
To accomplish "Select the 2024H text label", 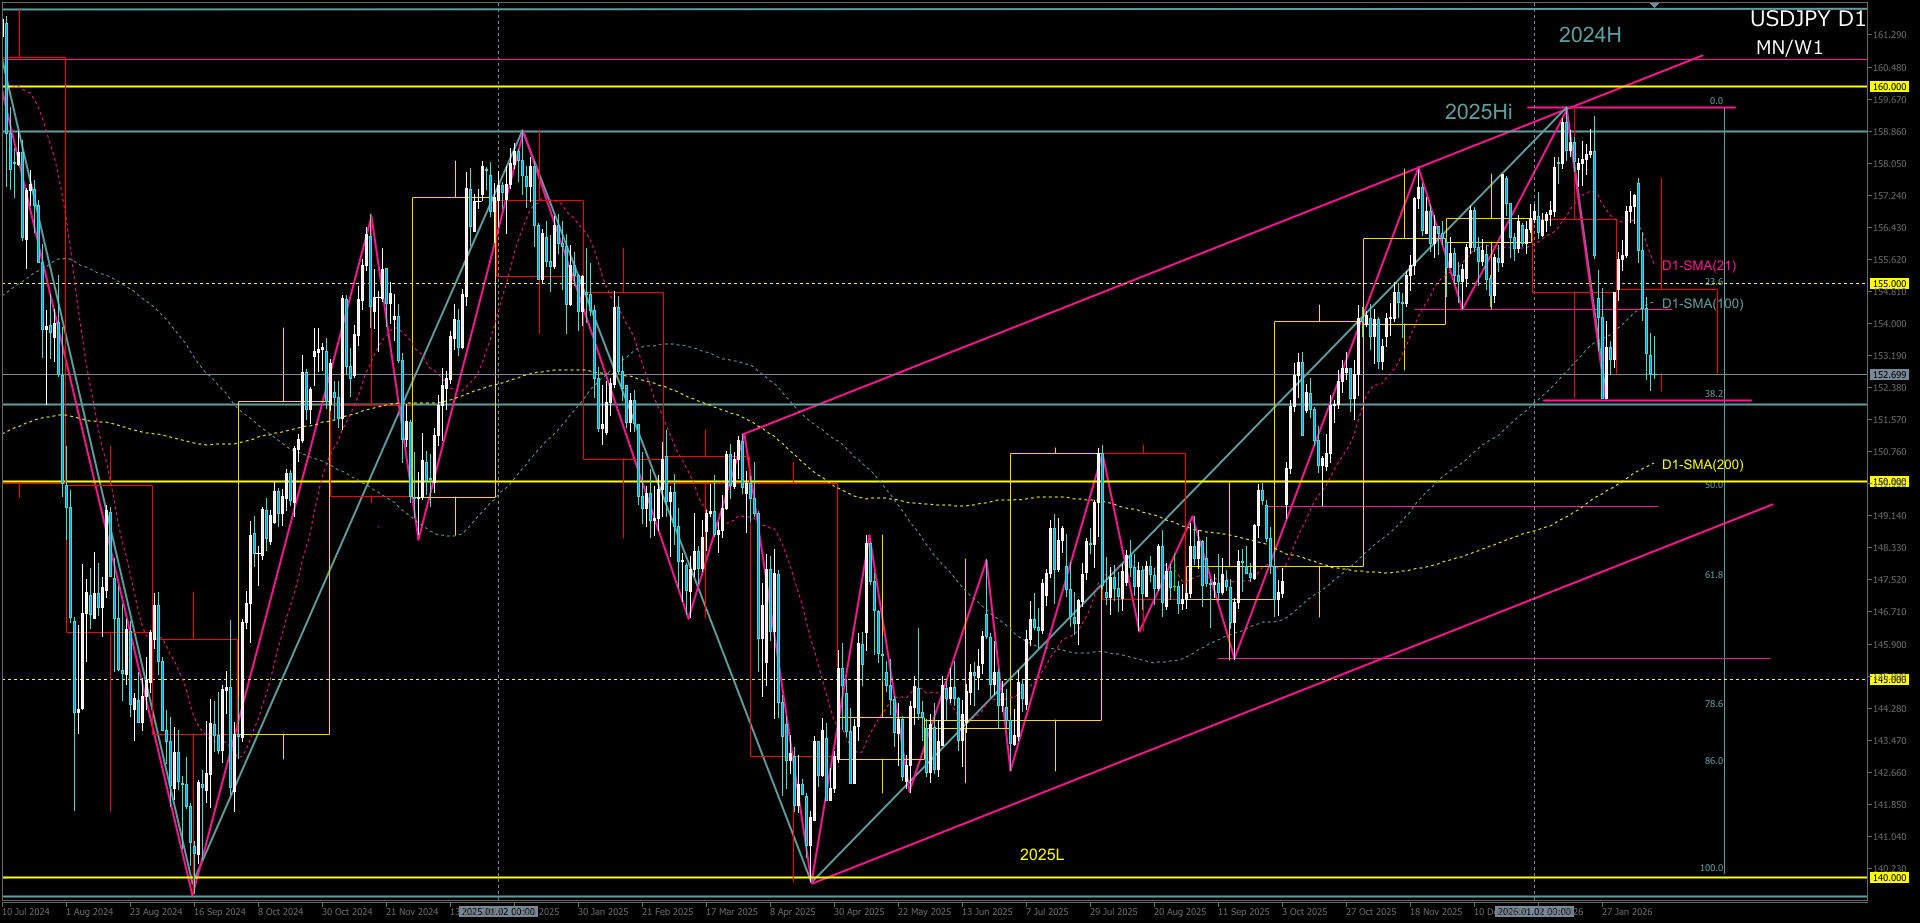I will point(1589,35).
